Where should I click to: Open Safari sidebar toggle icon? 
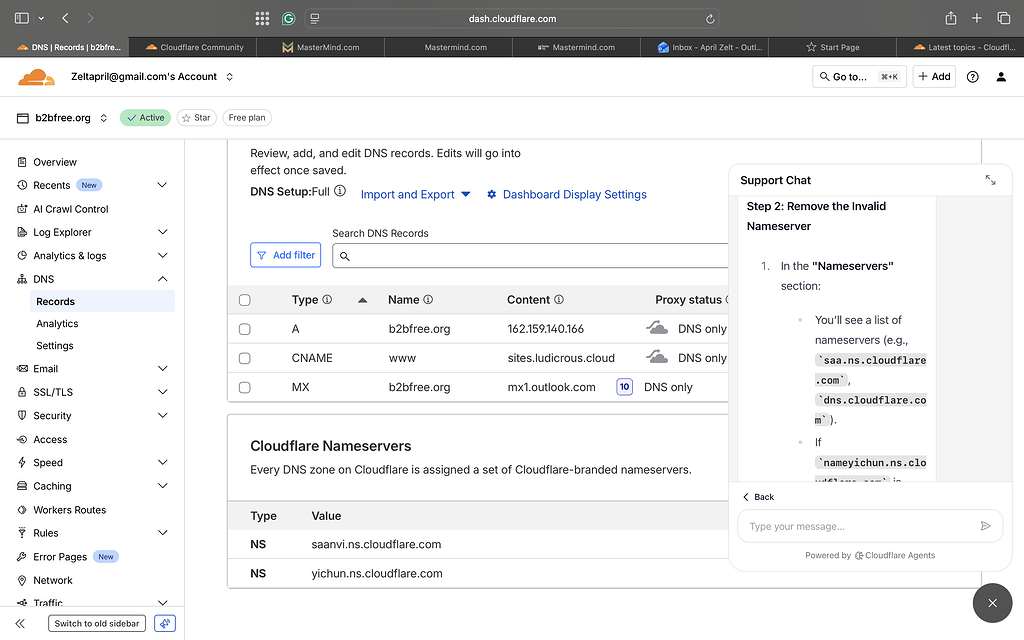[22, 18]
